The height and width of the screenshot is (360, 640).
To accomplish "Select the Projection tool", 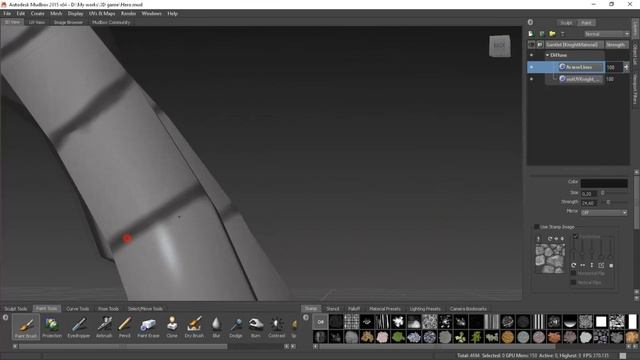I will point(52,327).
